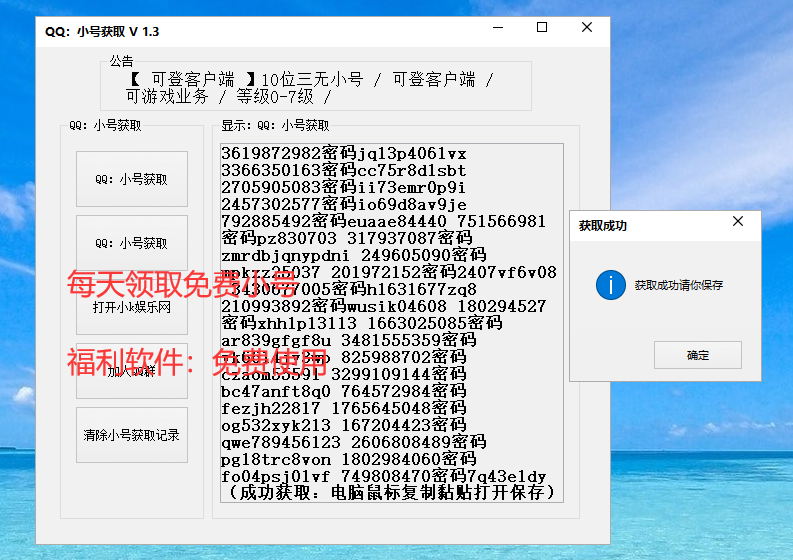Screen dimensions: 793x560
Task: Click the line fezjh22817 1765645048密码
Action: (343, 408)
